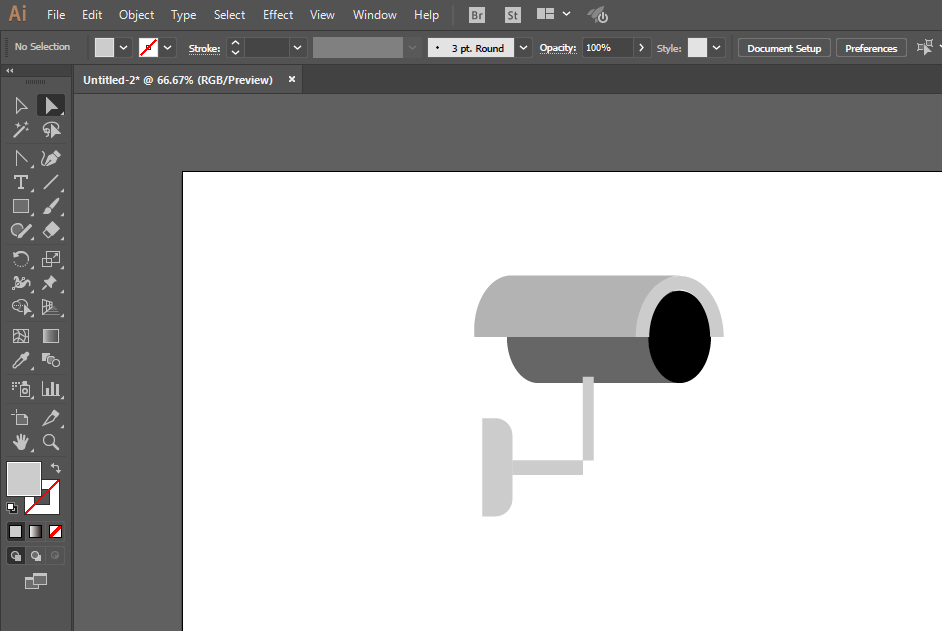Change Screen Mode at toolbar bottom

pyautogui.click(x=35, y=581)
